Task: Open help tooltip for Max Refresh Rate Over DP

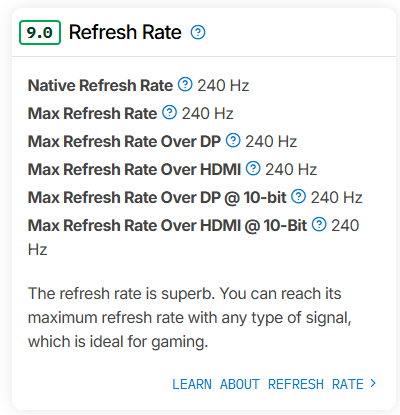Action: [233, 140]
